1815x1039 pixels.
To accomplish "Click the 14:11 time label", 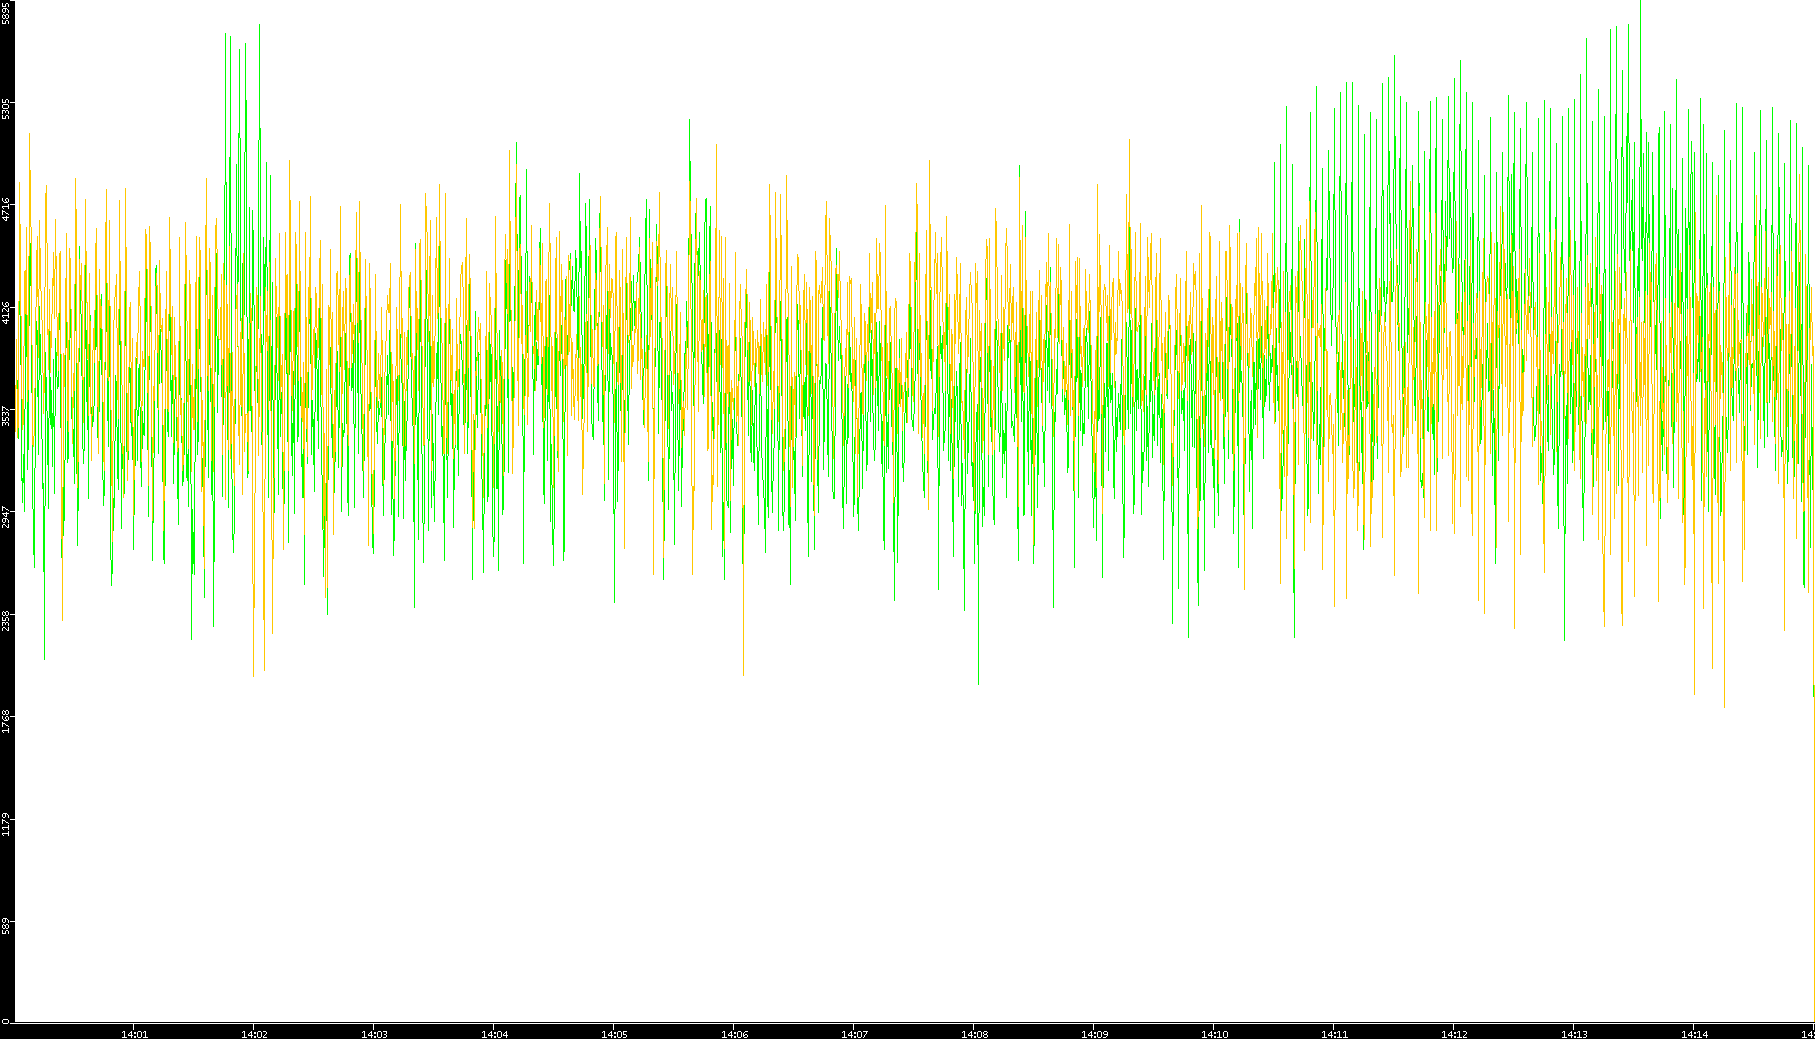I will coord(1334,1034).
